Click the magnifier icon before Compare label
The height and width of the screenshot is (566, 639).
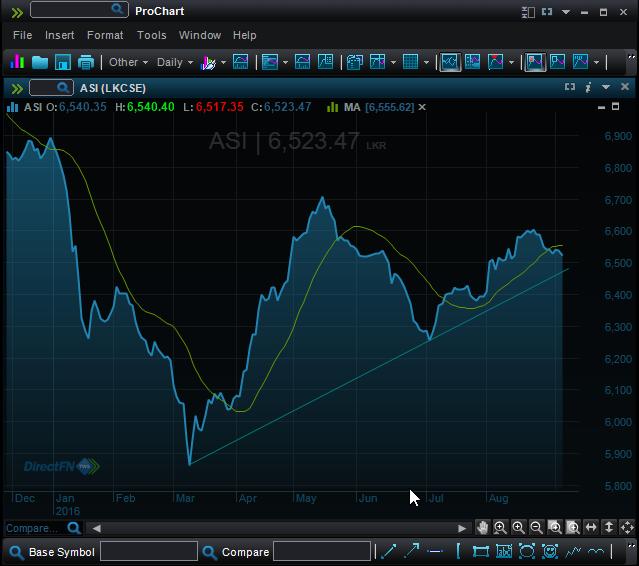tap(209, 553)
